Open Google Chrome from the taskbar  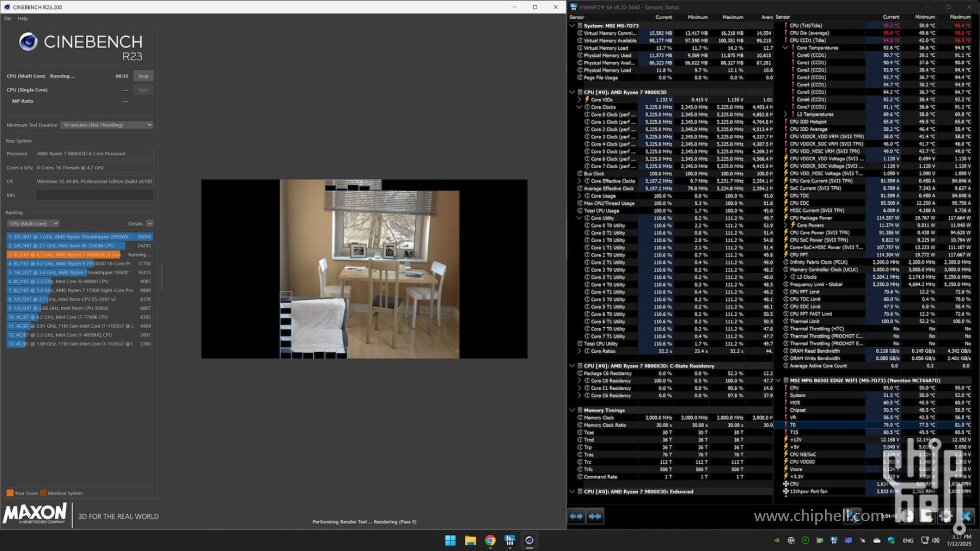[490, 540]
